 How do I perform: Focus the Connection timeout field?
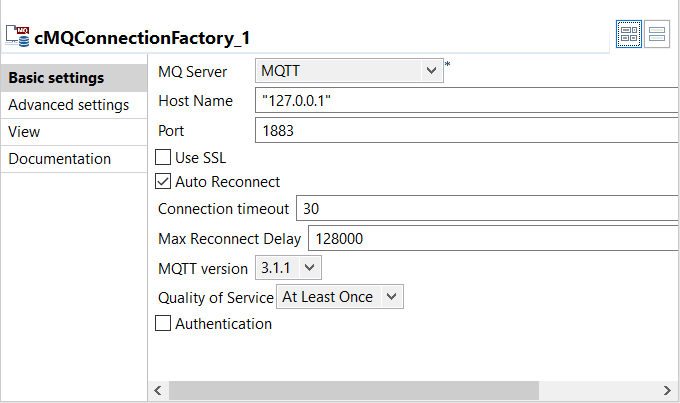tap(486, 209)
